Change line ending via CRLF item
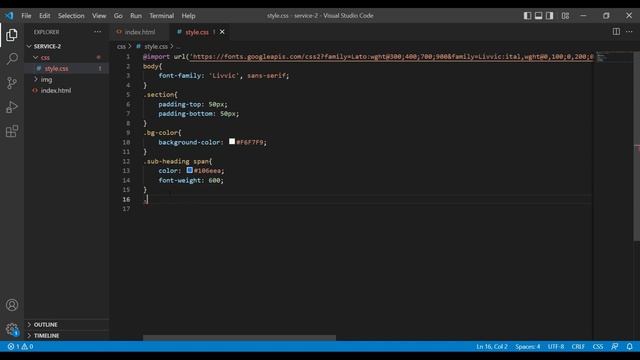640x360 pixels. coord(578,347)
